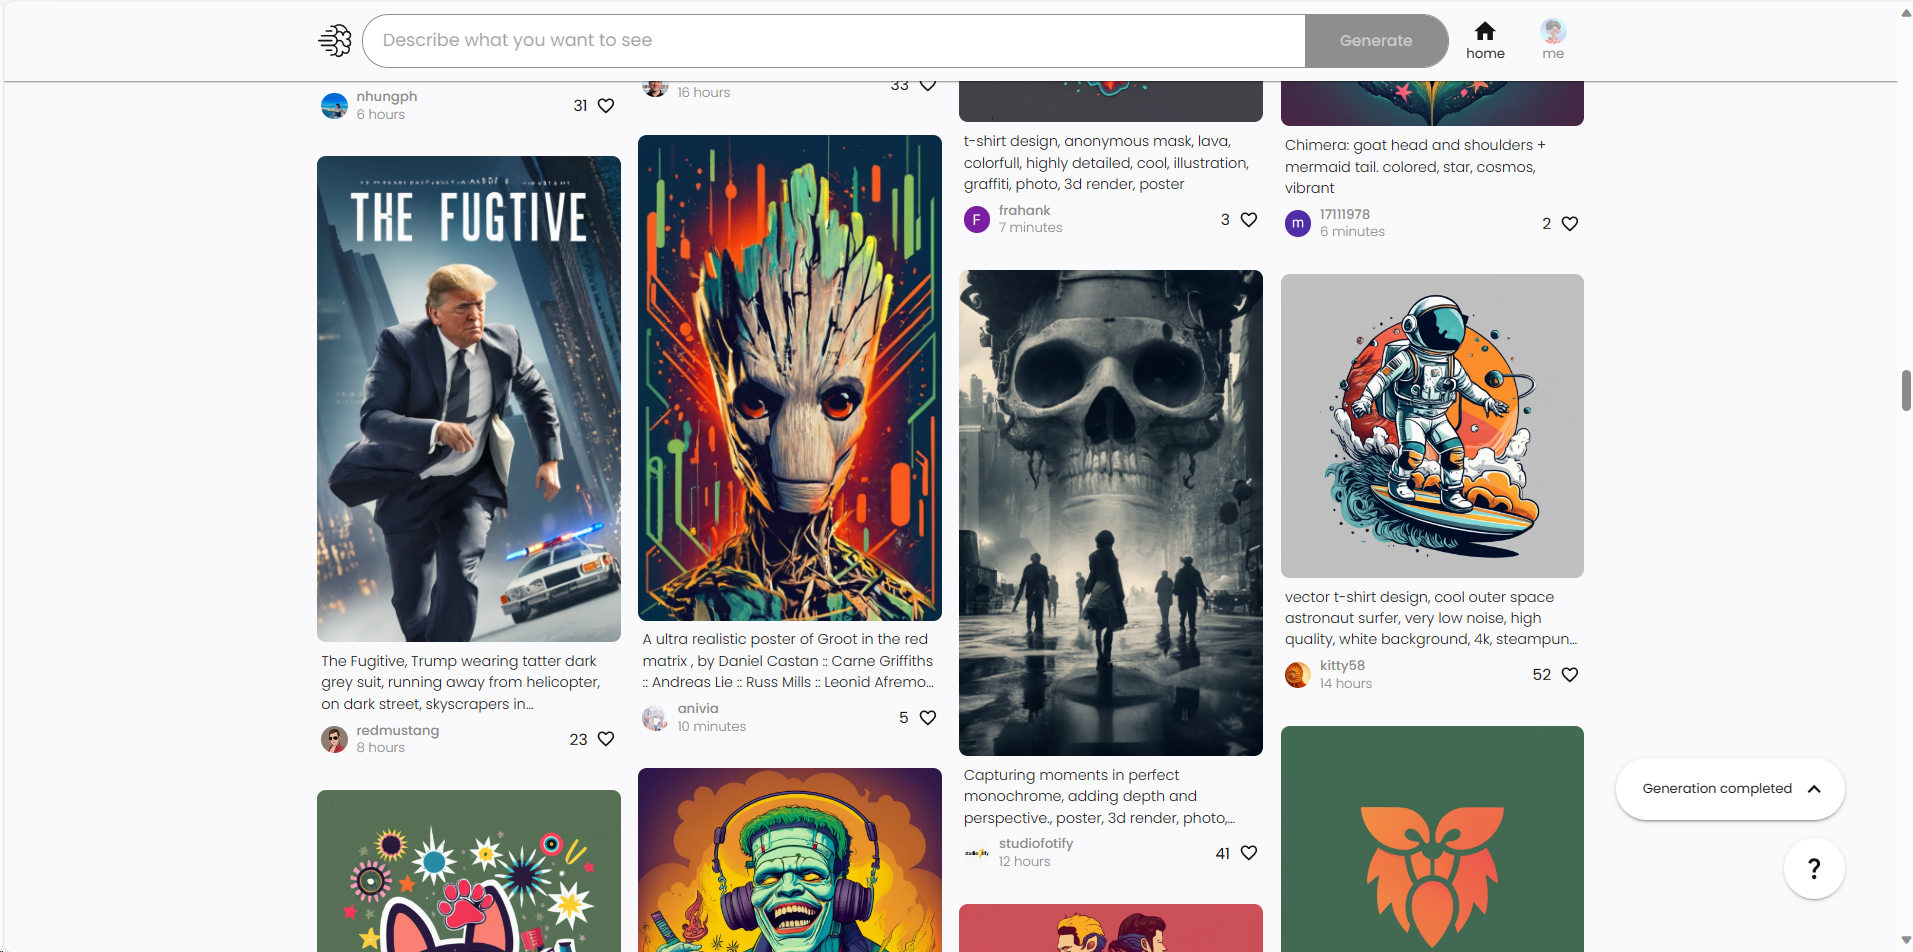
Task: Like nhungph's post with 31 likes
Action: pos(606,105)
